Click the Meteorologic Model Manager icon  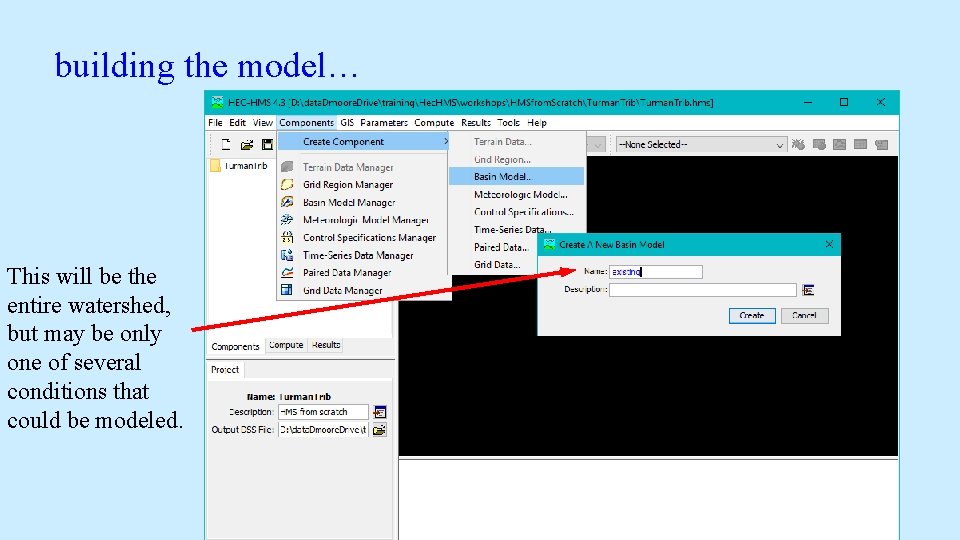[287, 220]
